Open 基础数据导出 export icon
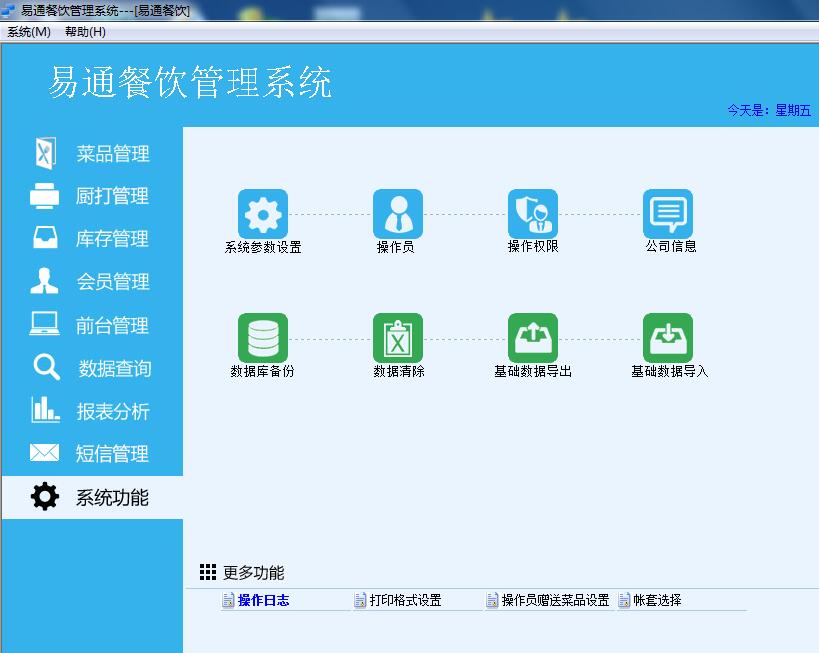819x653 pixels. click(x=533, y=337)
